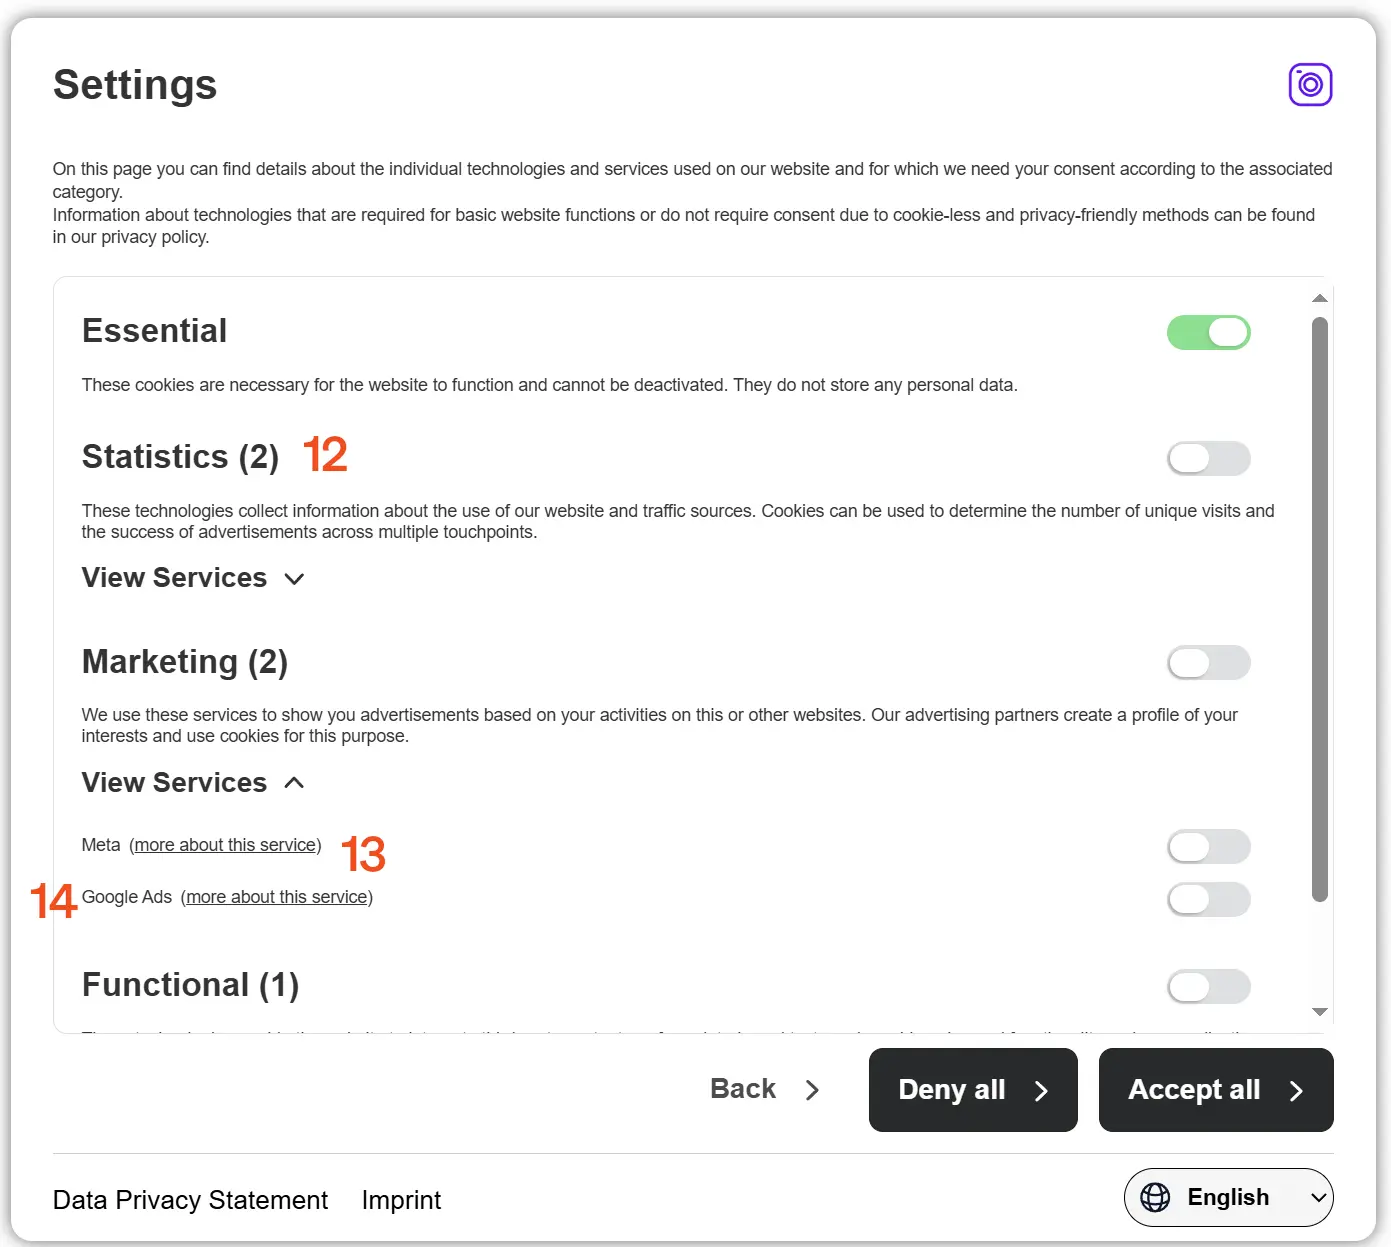
Task: Go back using the Back button
Action: (x=764, y=1089)
